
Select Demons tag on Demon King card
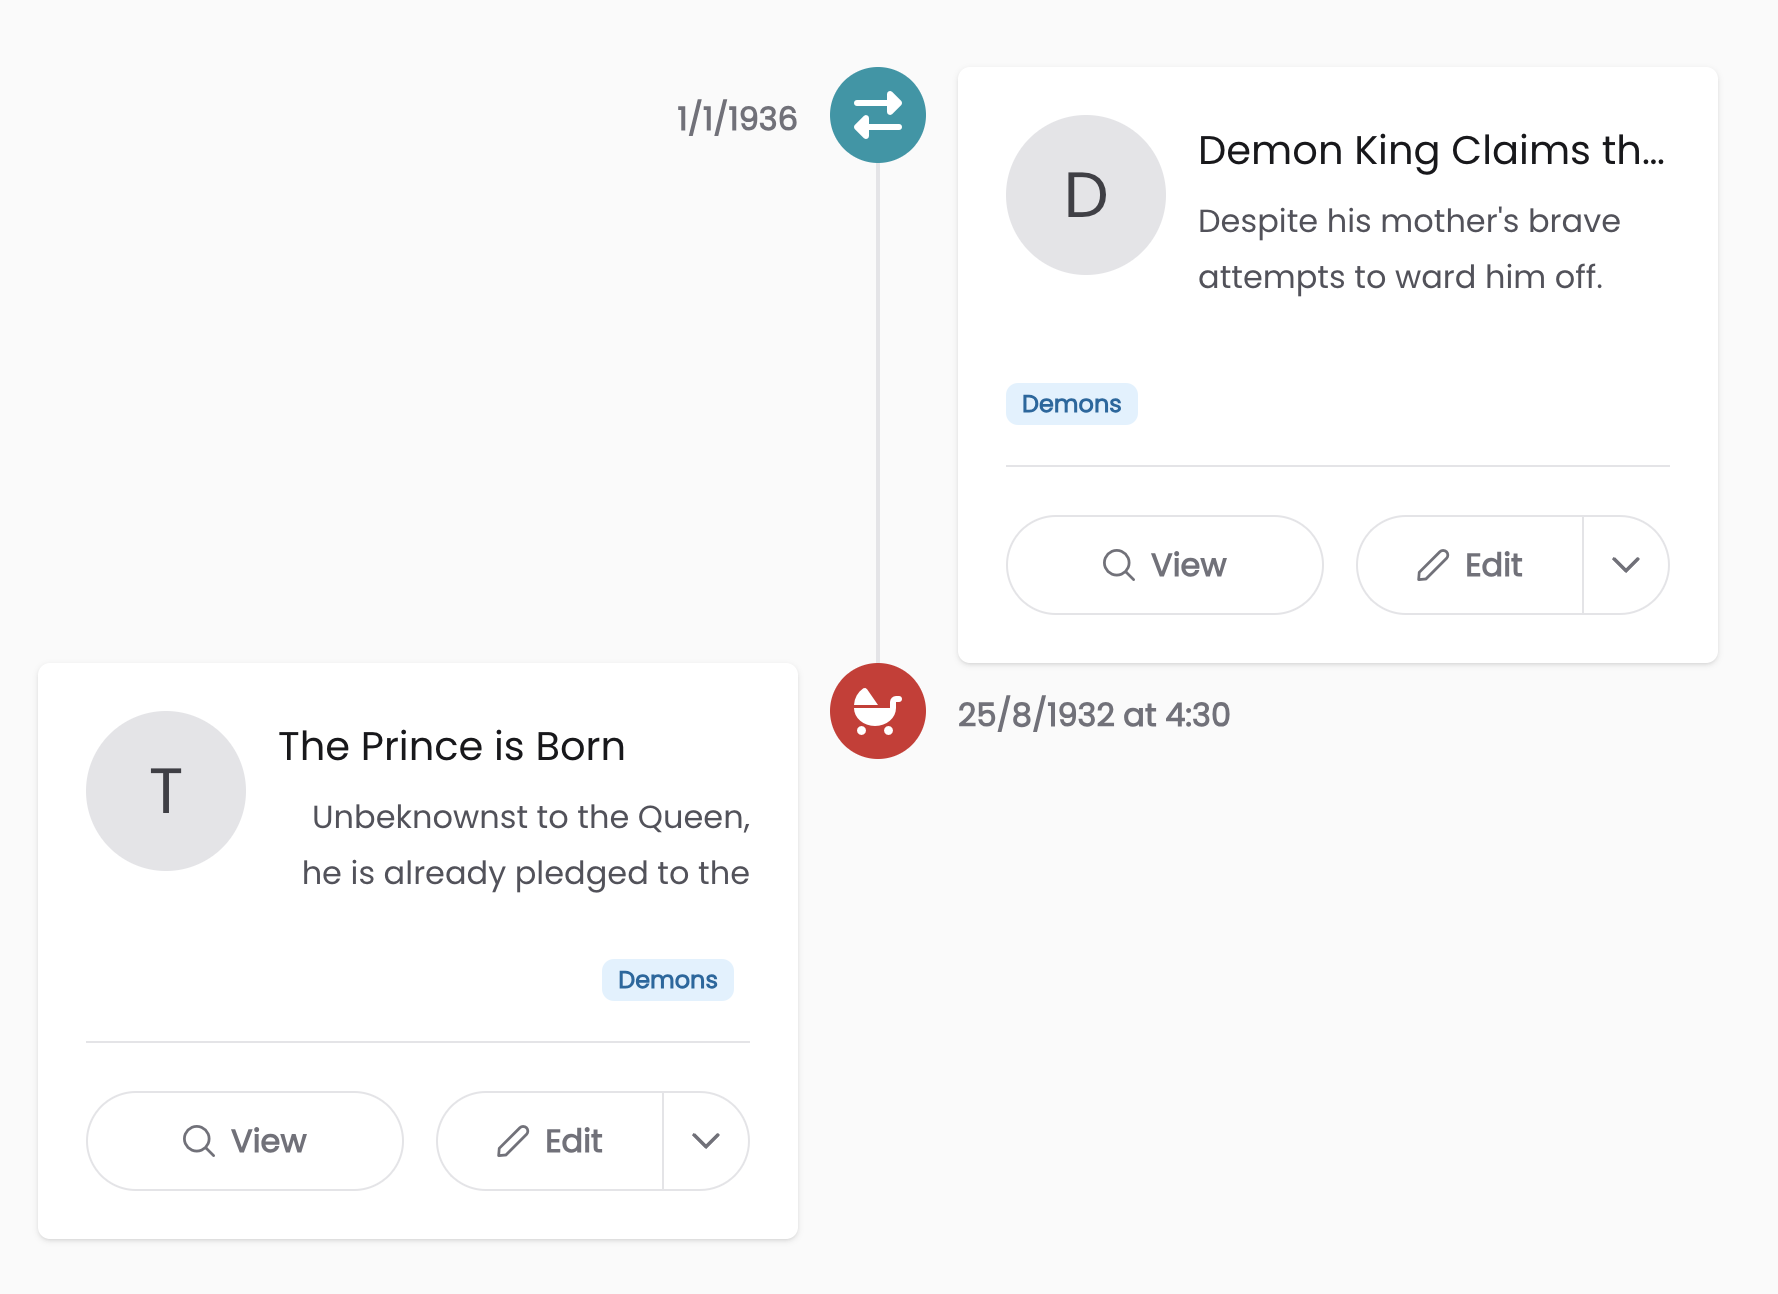click(1071, 404)
